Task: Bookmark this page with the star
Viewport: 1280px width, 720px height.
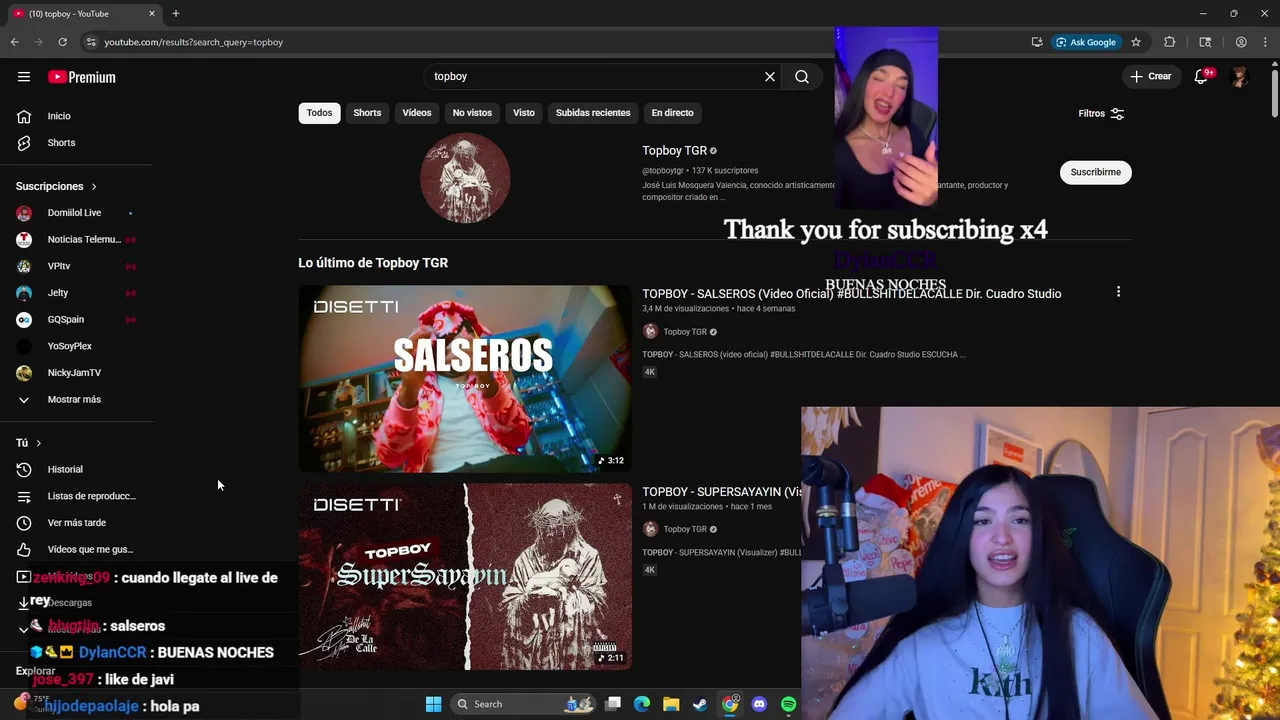Action: (1136, 42)
